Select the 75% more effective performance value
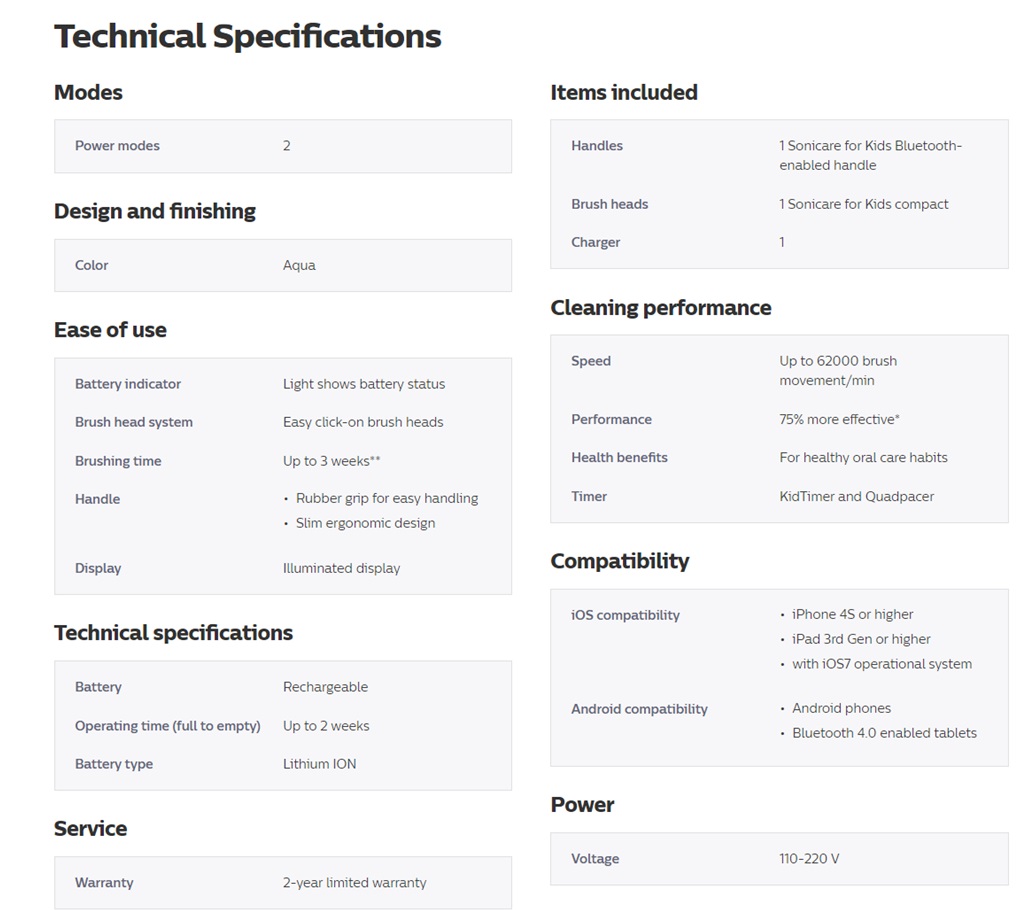Viewport: 1018px width, 910px height. (839, 419)
